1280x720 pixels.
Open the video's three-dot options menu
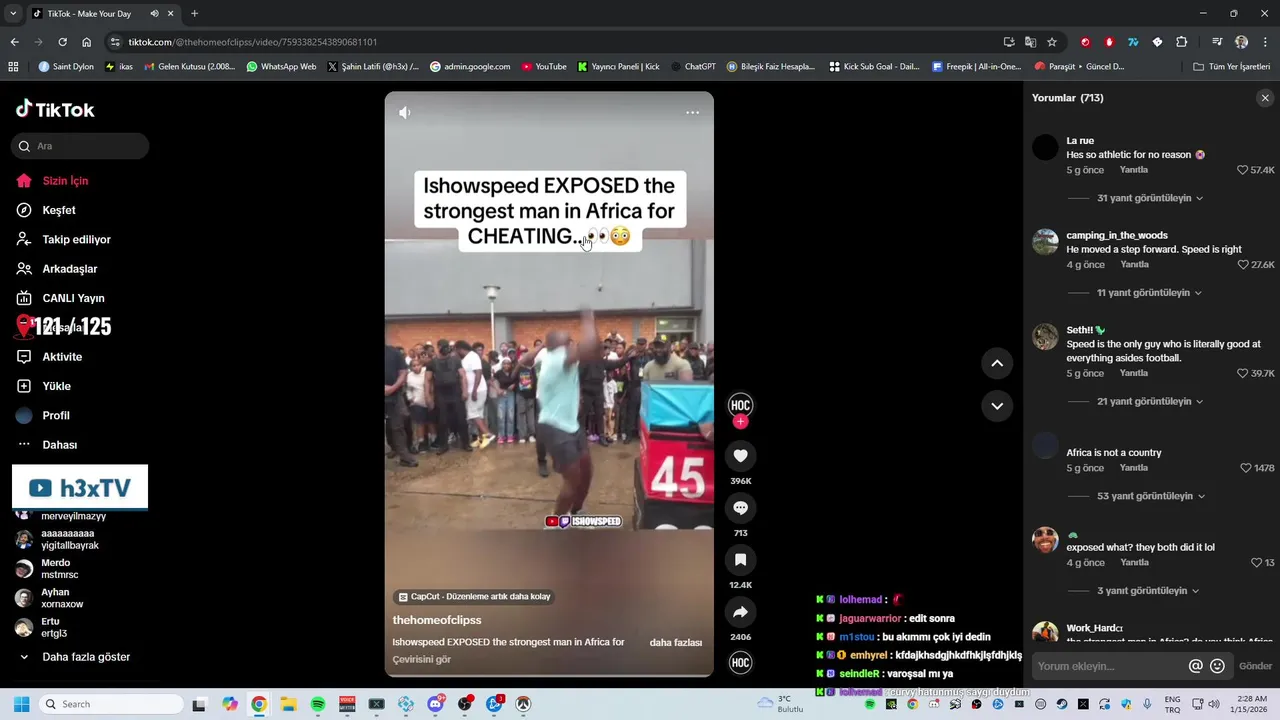(692, 113)
